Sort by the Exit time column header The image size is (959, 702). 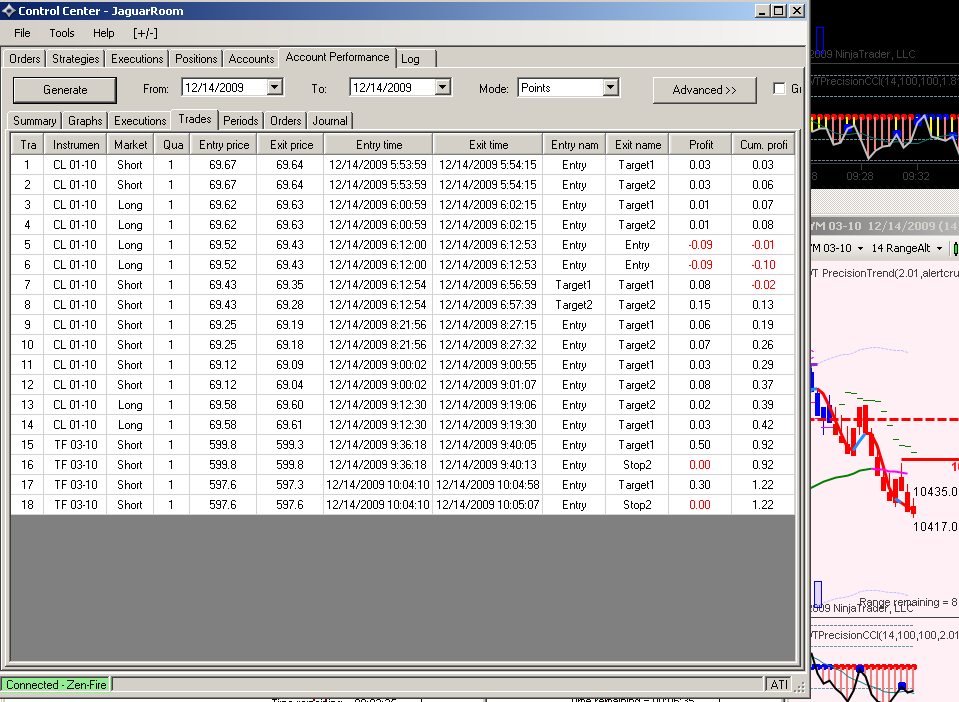(488, 145)
